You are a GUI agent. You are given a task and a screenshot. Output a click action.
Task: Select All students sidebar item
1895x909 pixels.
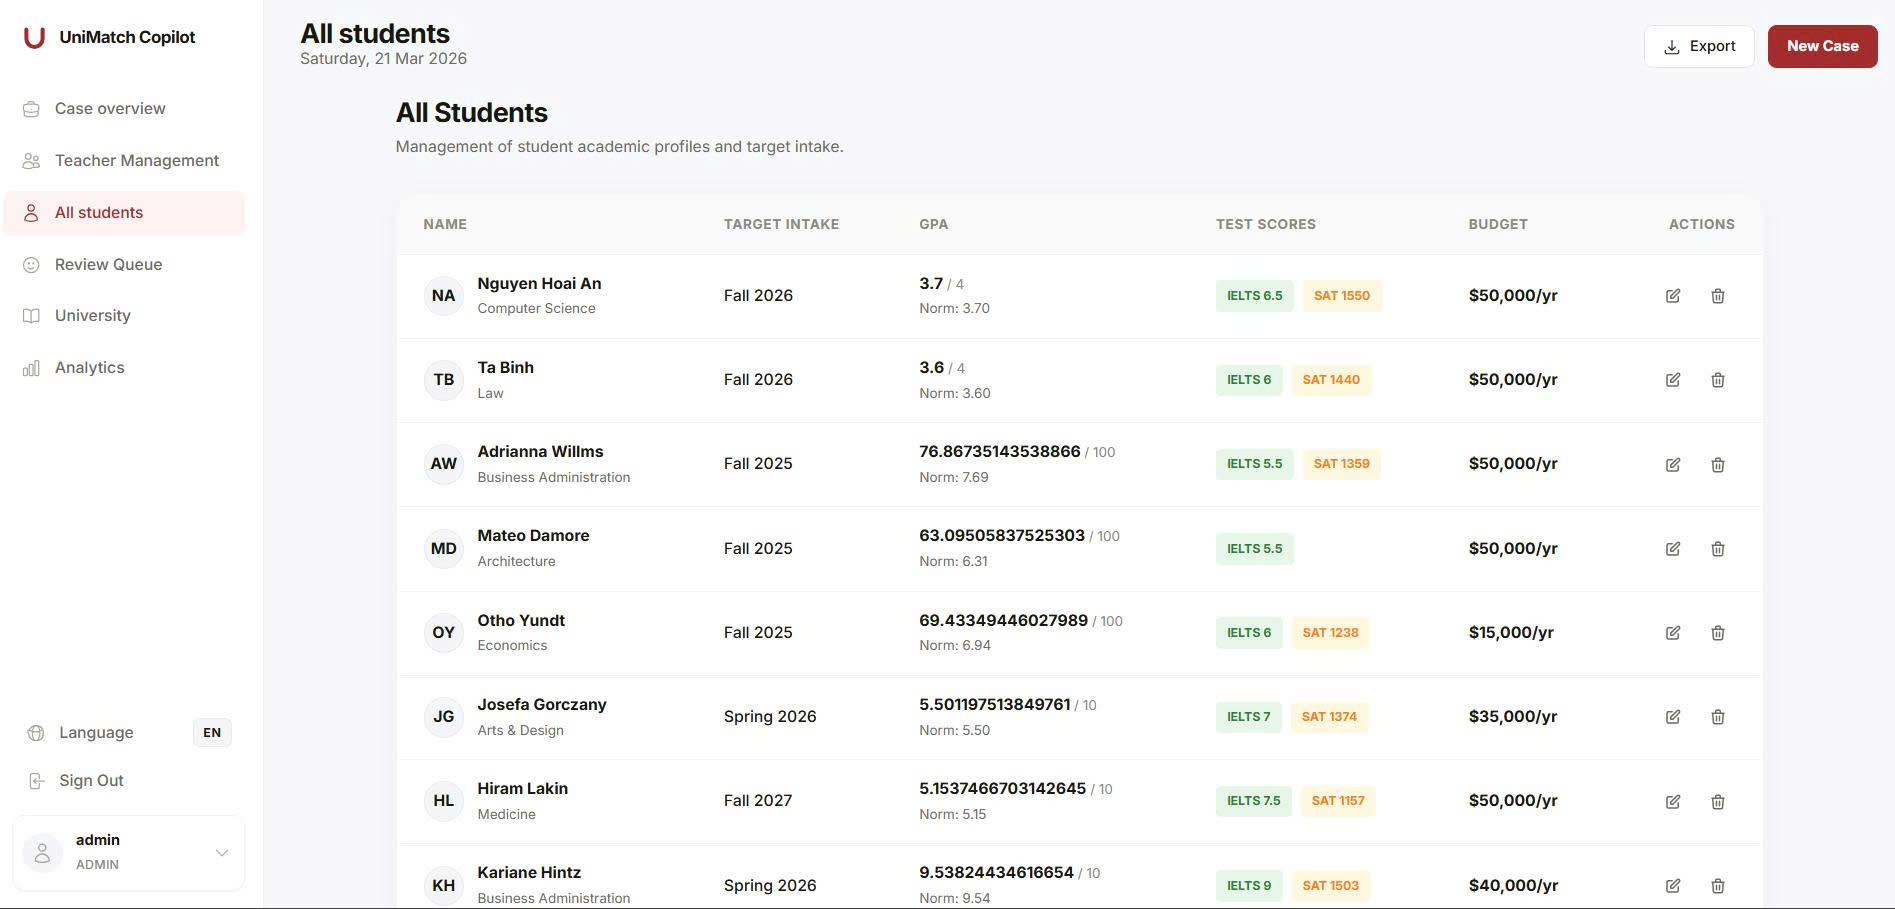pos(124,213)
